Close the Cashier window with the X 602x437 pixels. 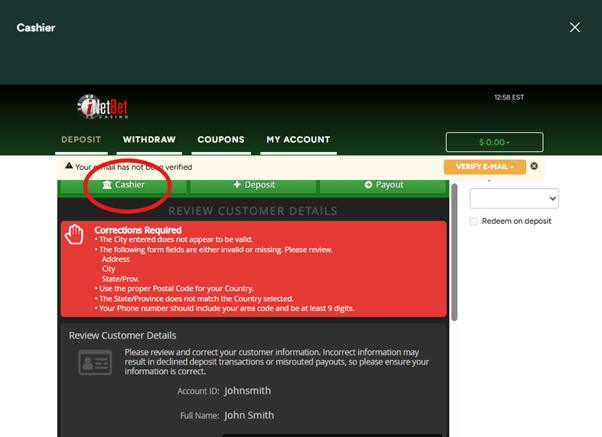point(575,27)
